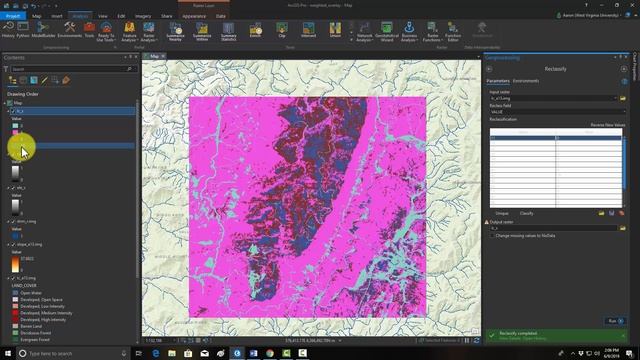Click the cyan color swatch under Value

[15, 126]
